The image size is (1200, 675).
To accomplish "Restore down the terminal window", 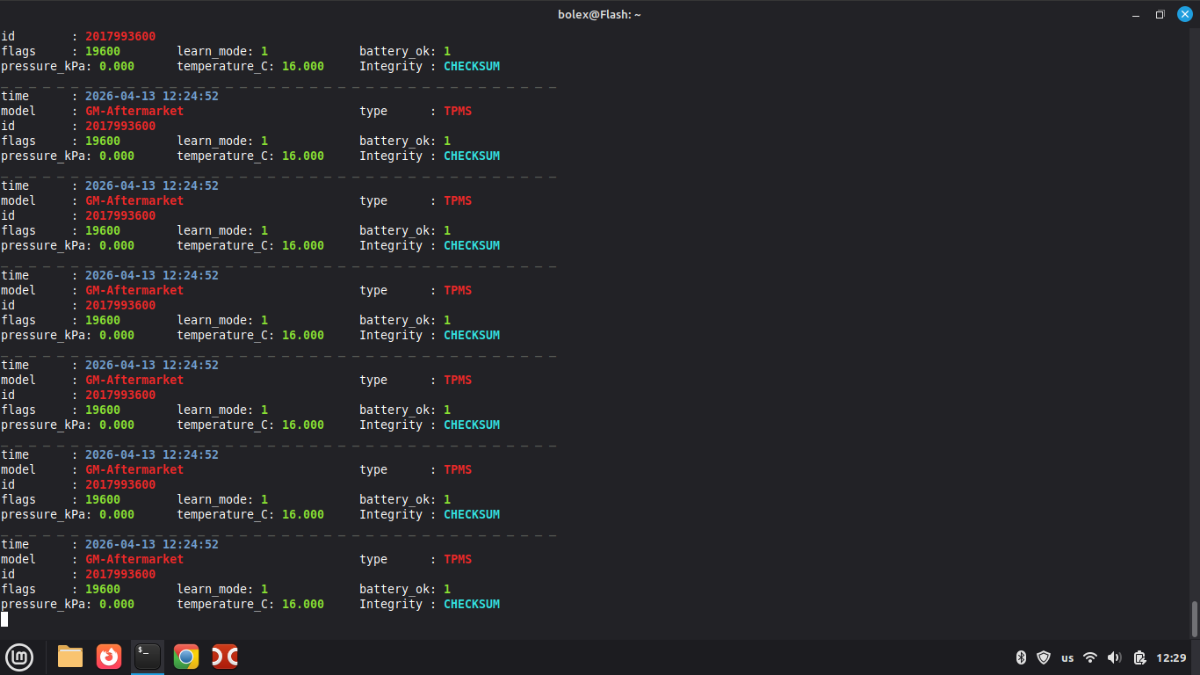I will point(1160,14).
